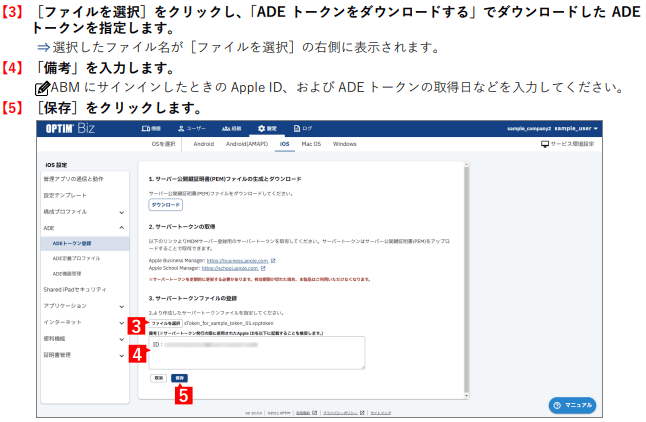
Task: Open the sample_user account dropdown
Action: [576, 129]
